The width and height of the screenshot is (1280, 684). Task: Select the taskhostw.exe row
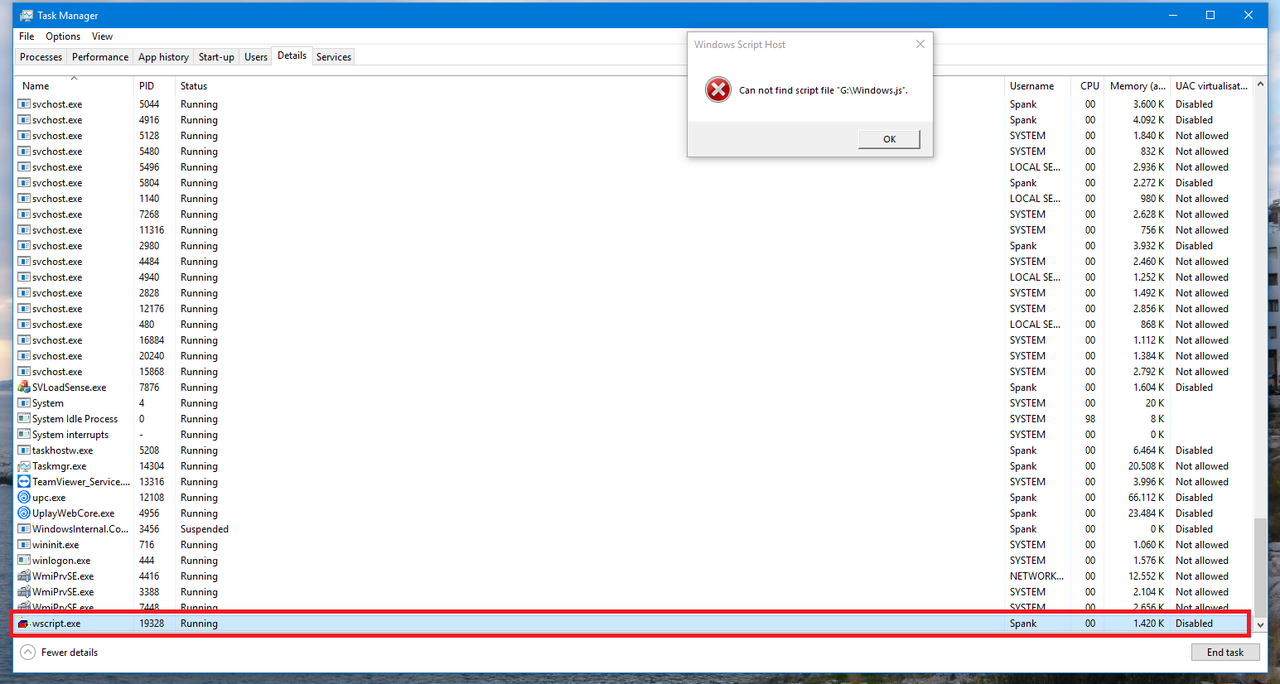point(633,450)
